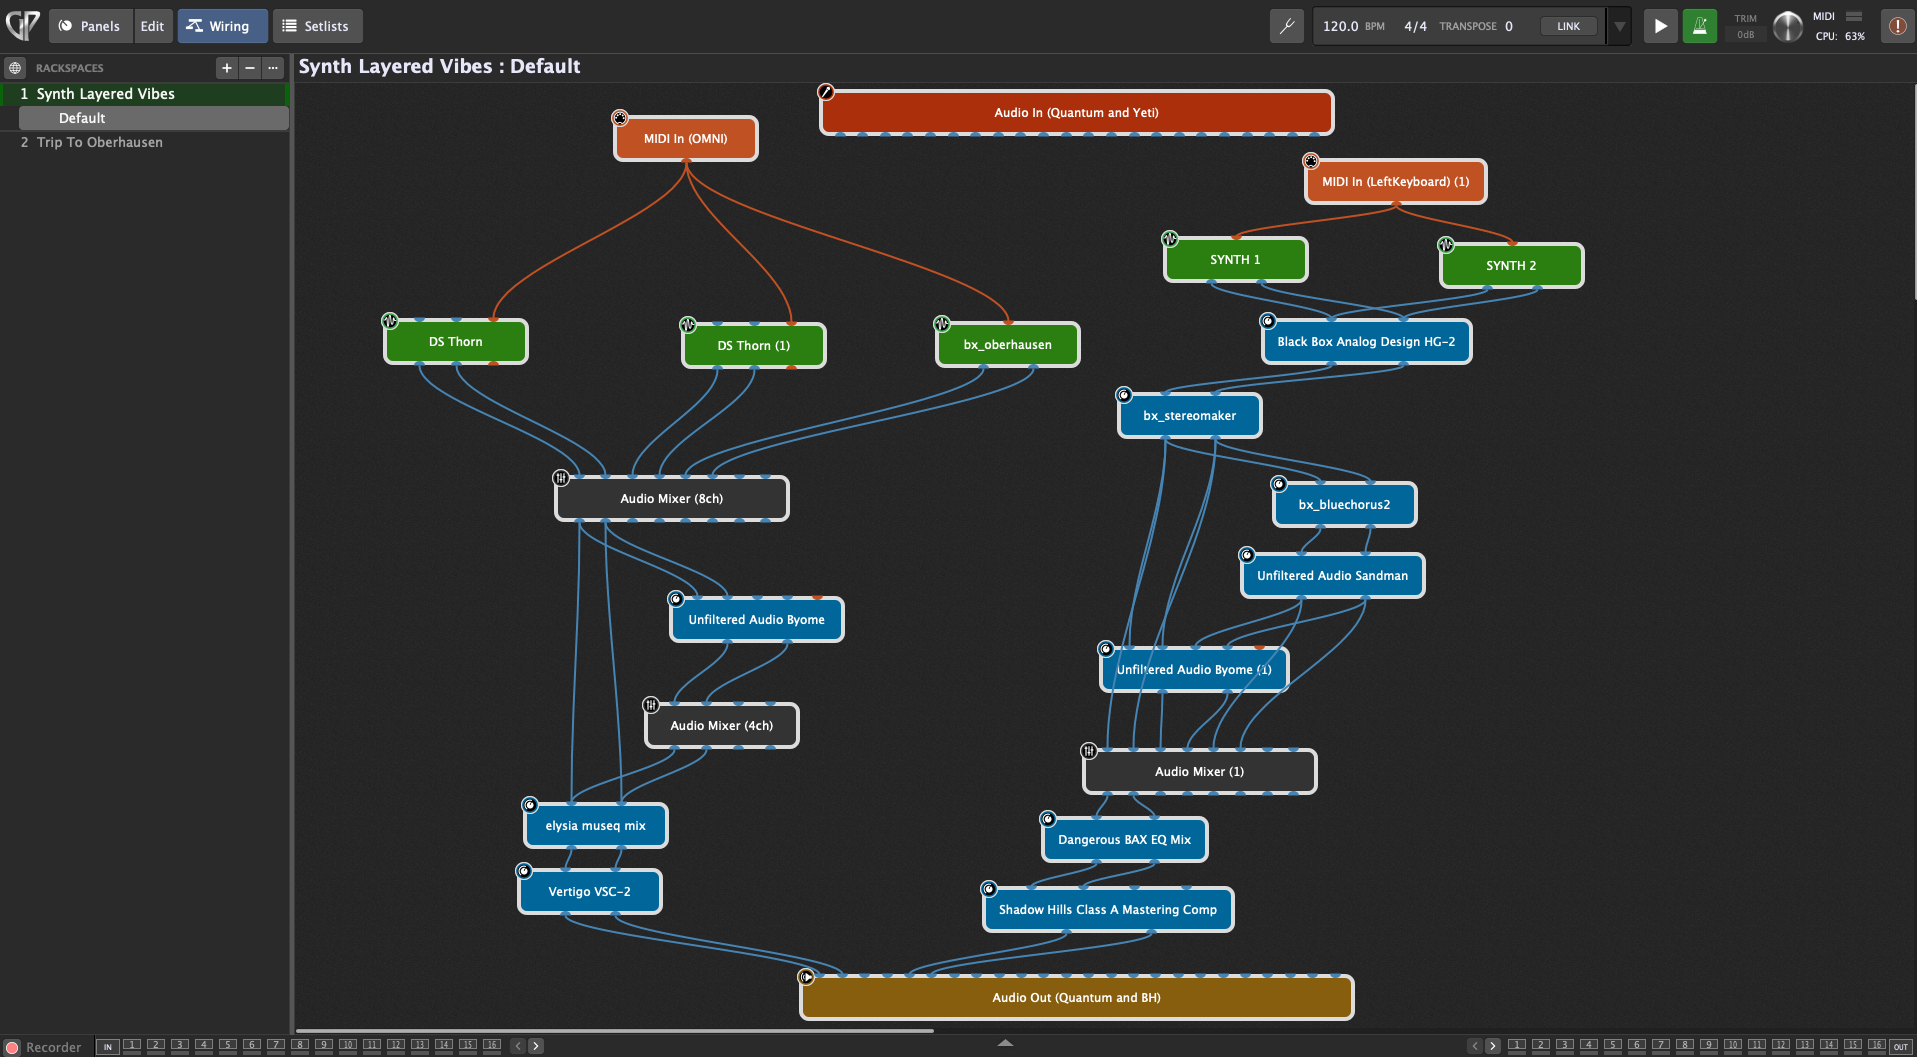Switch to the Panels view

click(x=90, y=26)
